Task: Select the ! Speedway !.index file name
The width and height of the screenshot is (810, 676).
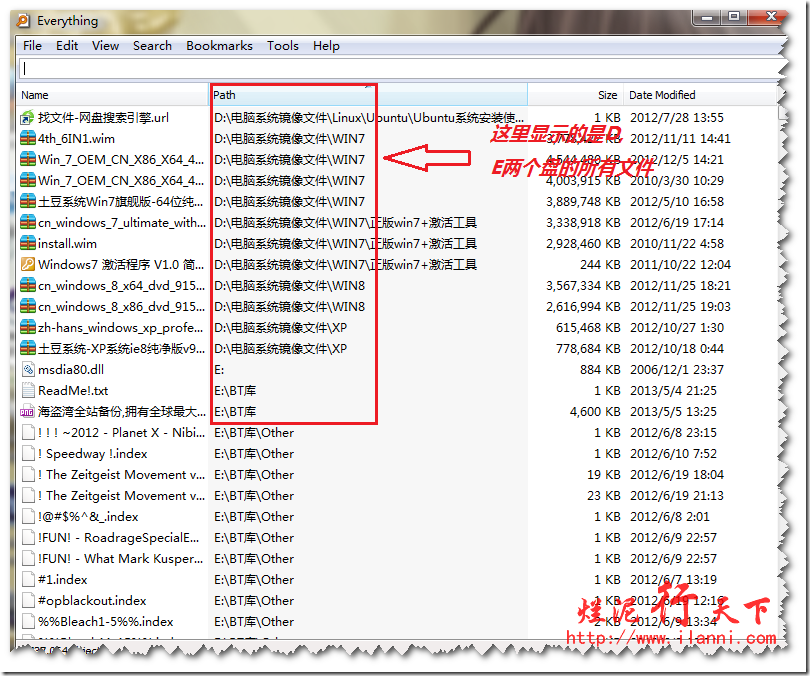Action: tap(92, 454)
